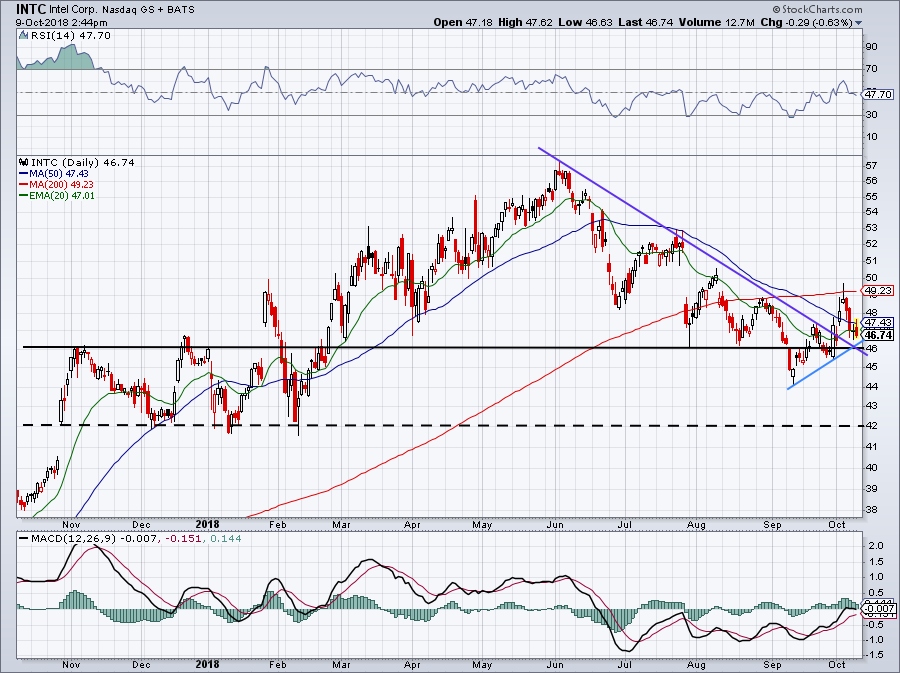Click the 30 RSI axis label

[871, 115]
